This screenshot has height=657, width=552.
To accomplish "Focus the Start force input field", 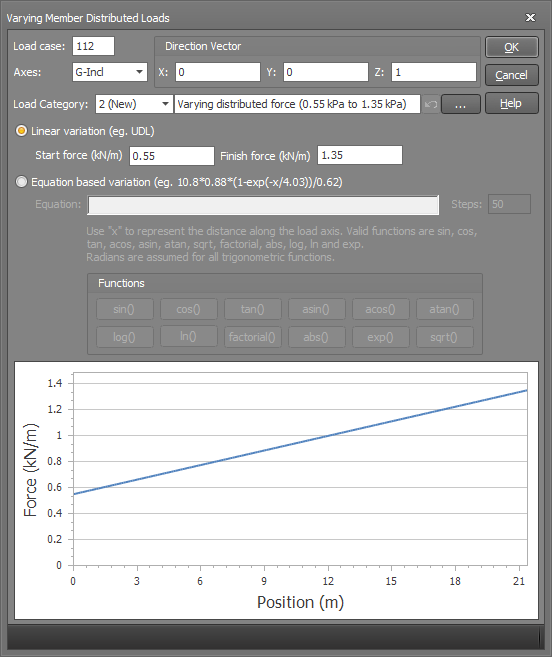I will pyautogui.click(x=172, y=156).
